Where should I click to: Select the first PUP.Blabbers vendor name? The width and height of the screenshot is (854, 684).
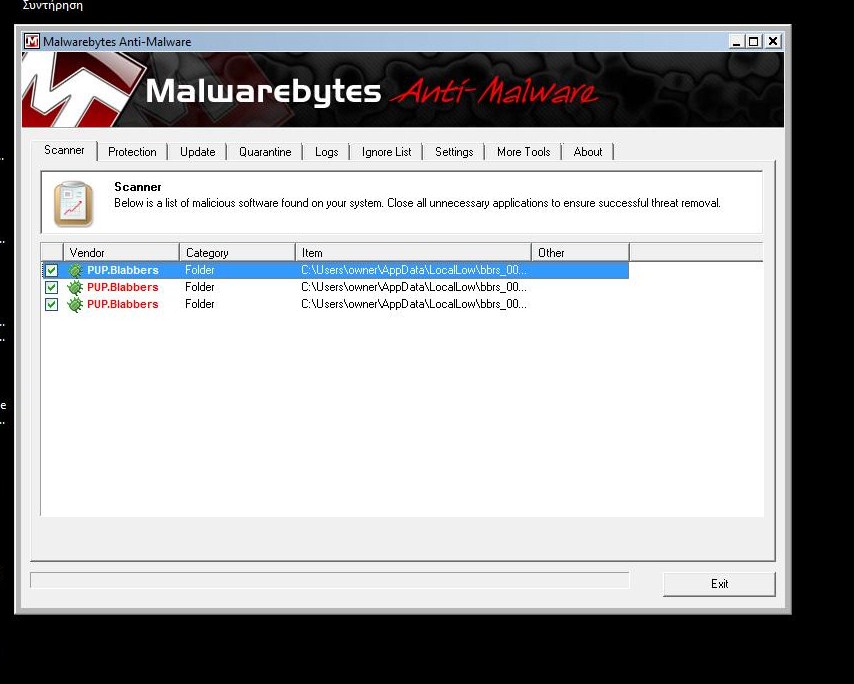tap(123, 270)
